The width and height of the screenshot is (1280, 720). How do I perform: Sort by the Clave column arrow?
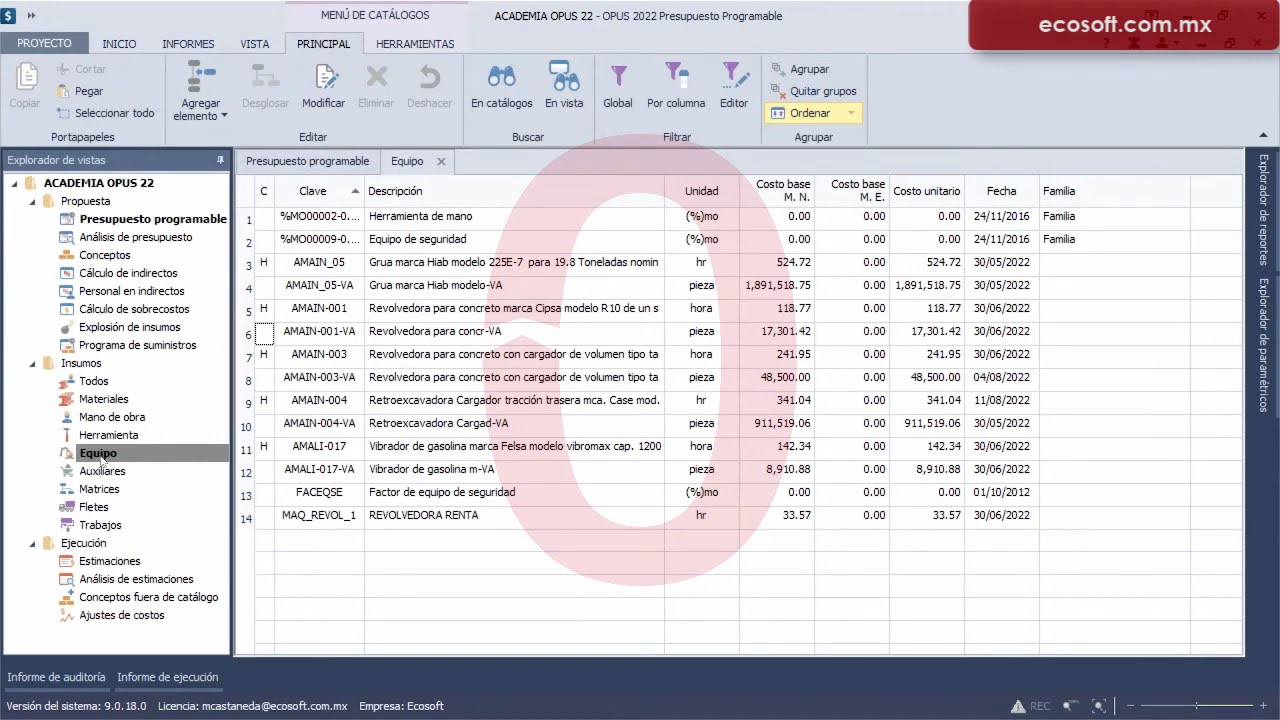coord(355,191)
